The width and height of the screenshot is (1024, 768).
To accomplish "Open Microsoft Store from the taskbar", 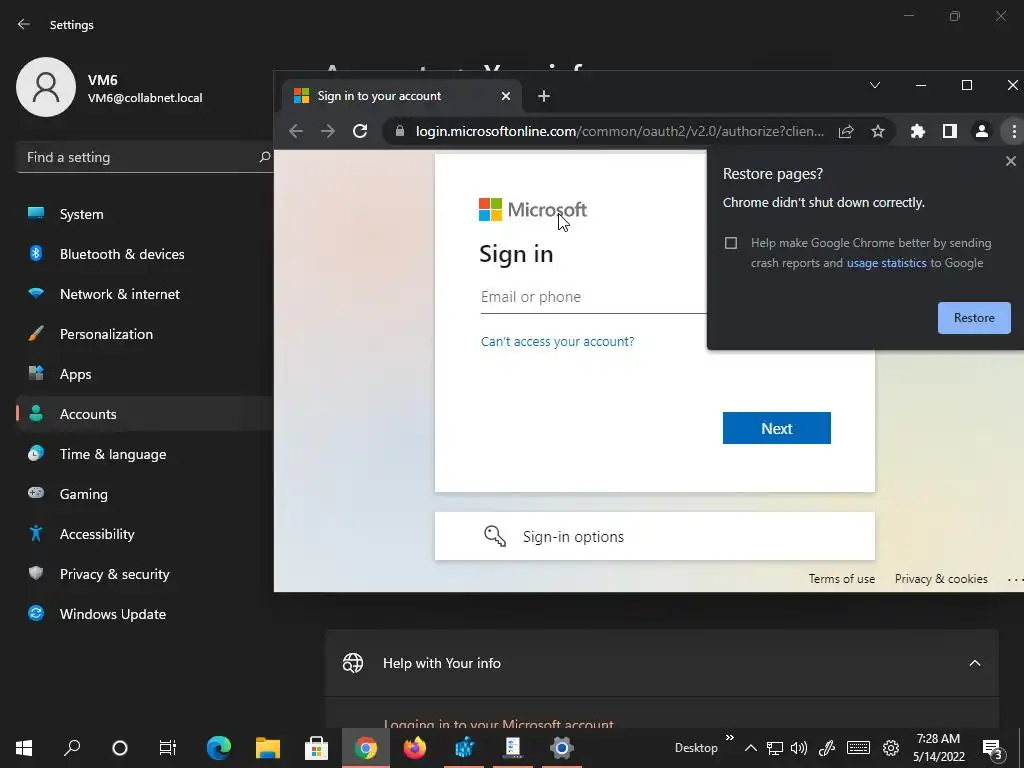I will click(x=317, y=748).
